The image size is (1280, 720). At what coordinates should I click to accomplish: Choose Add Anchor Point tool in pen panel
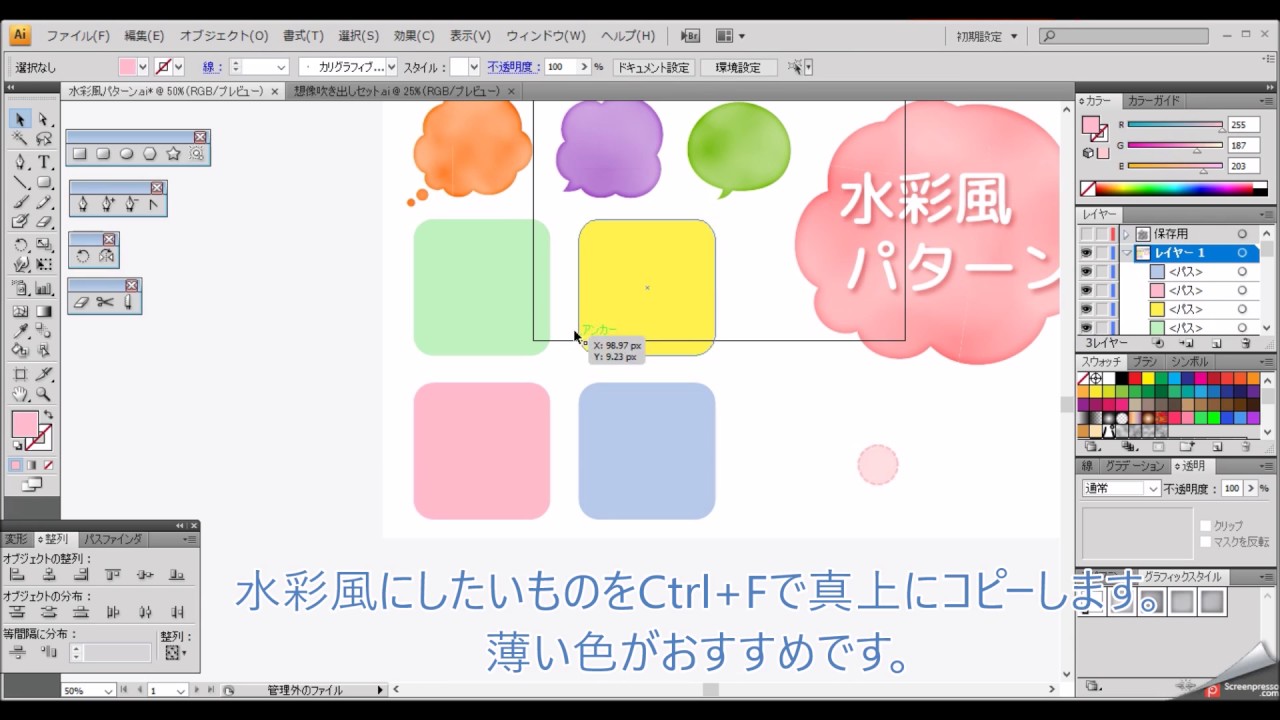pos(107,204)
